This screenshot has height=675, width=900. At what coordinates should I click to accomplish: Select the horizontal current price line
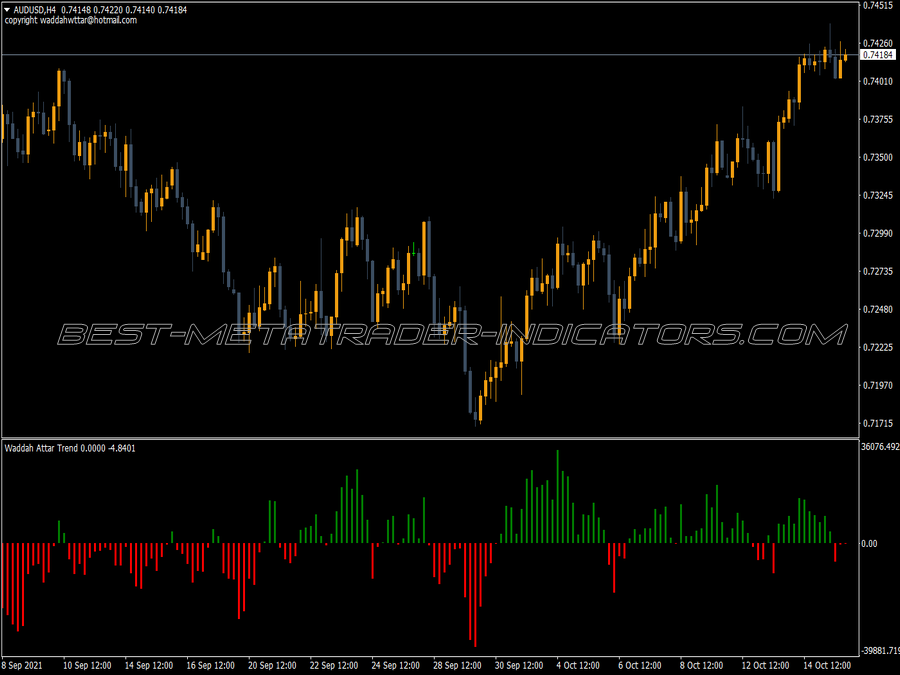[x=429, y=55]
